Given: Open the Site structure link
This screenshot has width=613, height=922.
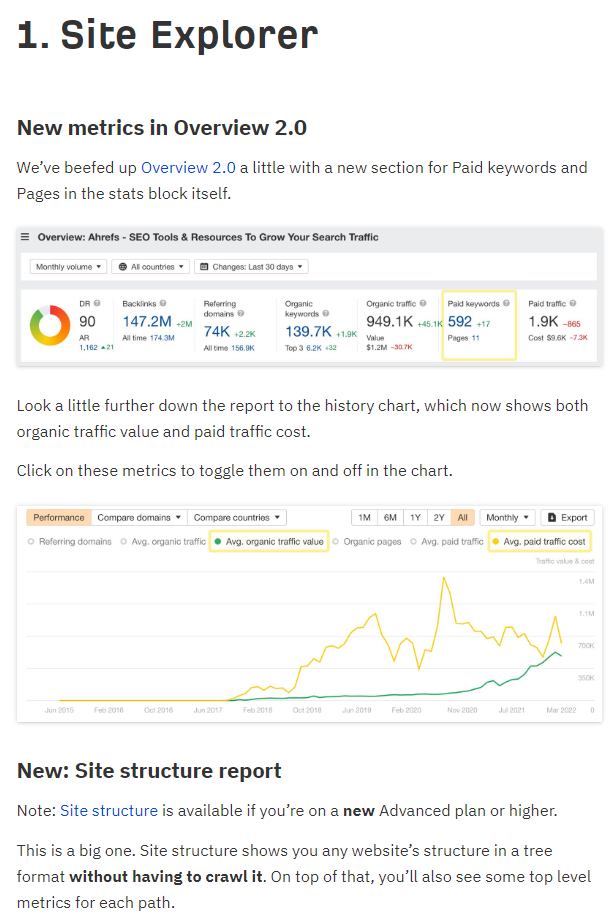Looking at the screenshot, I should point(109,810).
